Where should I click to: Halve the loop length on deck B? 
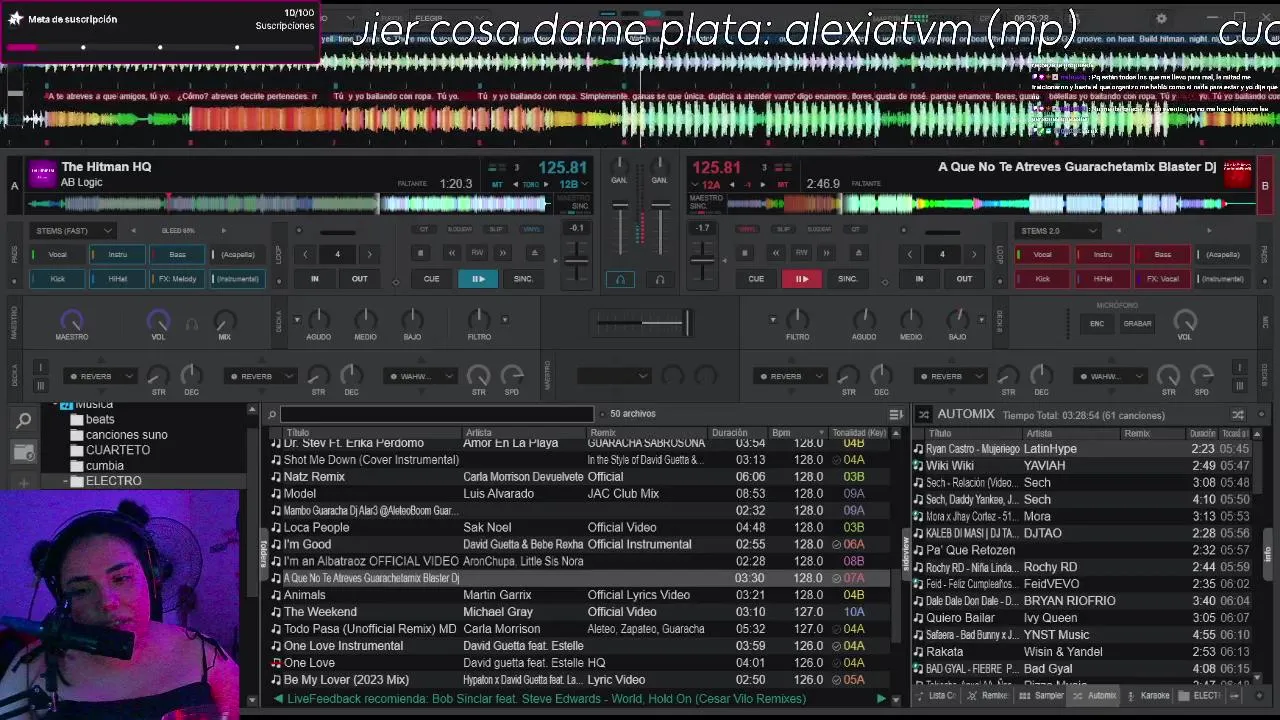[x=909, y=254]
